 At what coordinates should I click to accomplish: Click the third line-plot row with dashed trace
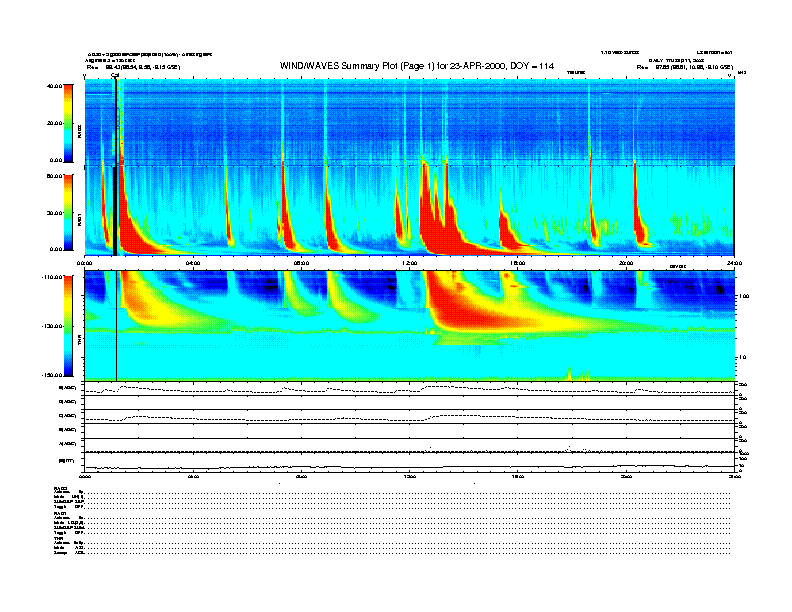click(409, 417)
